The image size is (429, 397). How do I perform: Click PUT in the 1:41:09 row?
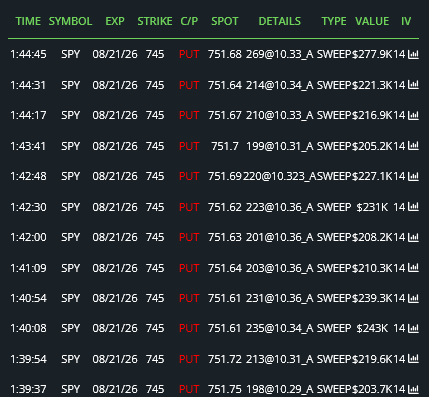[x=189, y=268]
